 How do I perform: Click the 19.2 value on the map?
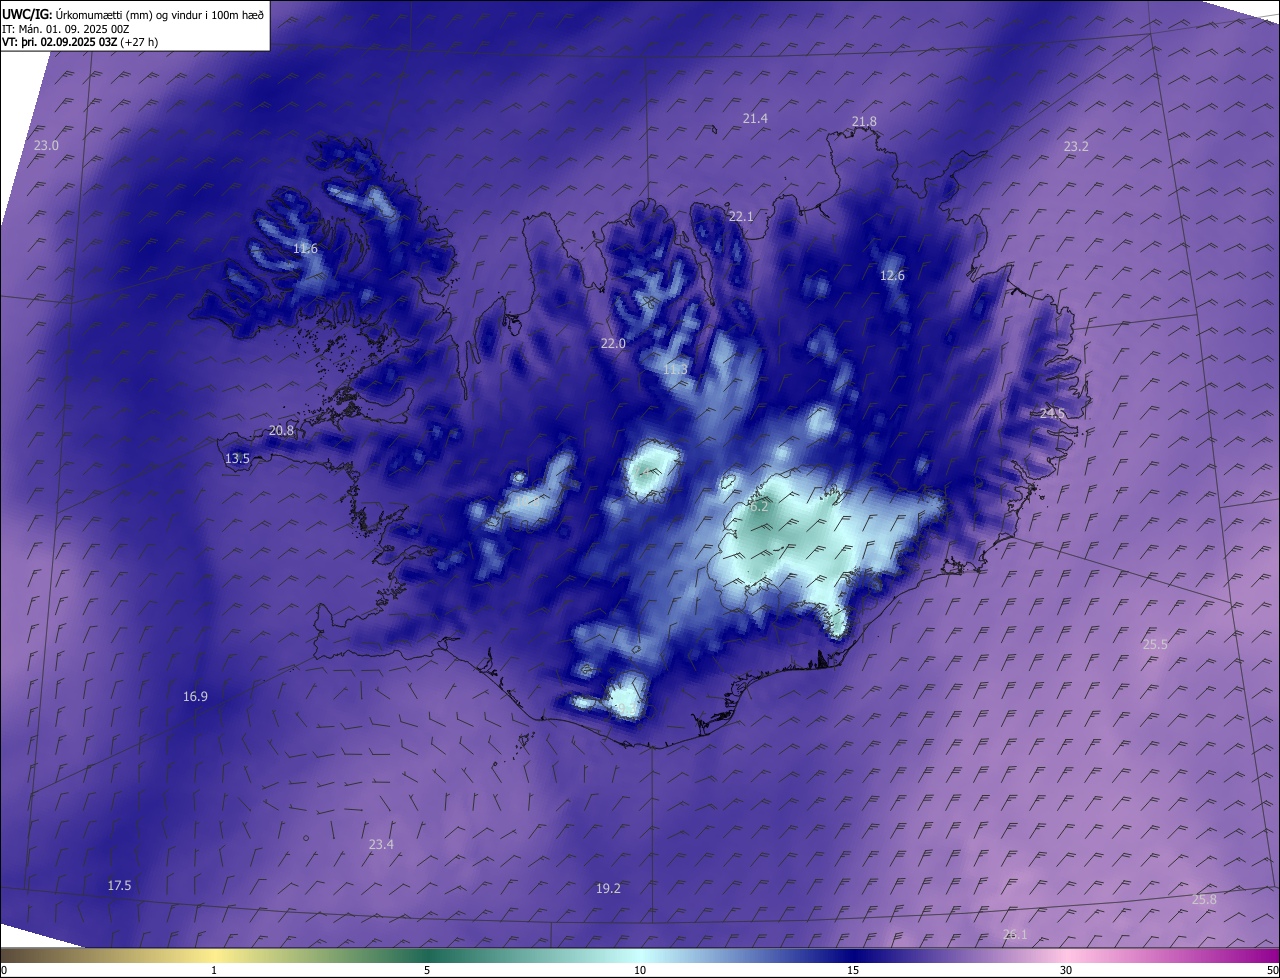tap(608, 889)
